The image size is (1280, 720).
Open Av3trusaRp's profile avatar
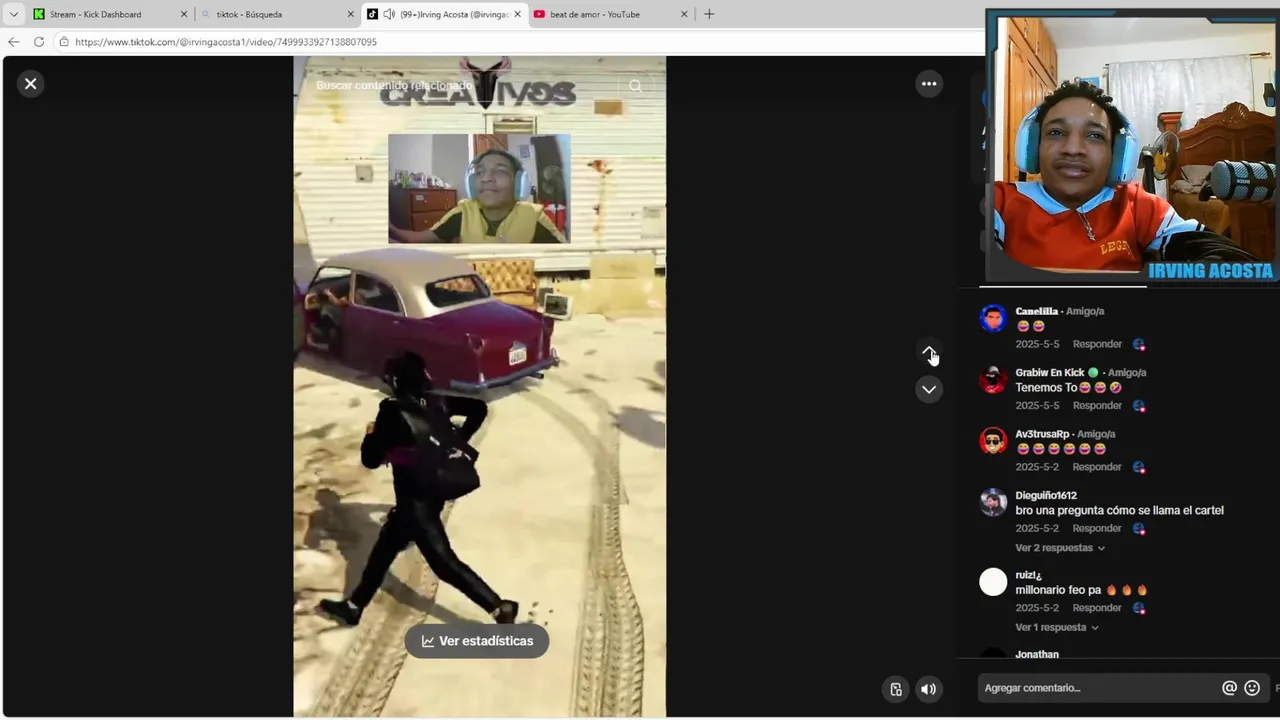coord(993,441)
